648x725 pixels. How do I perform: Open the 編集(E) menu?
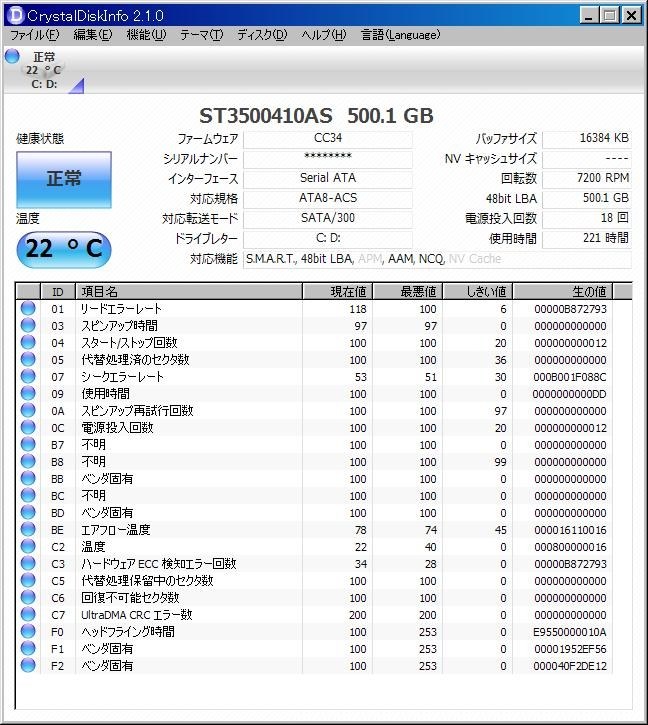pyautogui.click(x=93, y=35)
